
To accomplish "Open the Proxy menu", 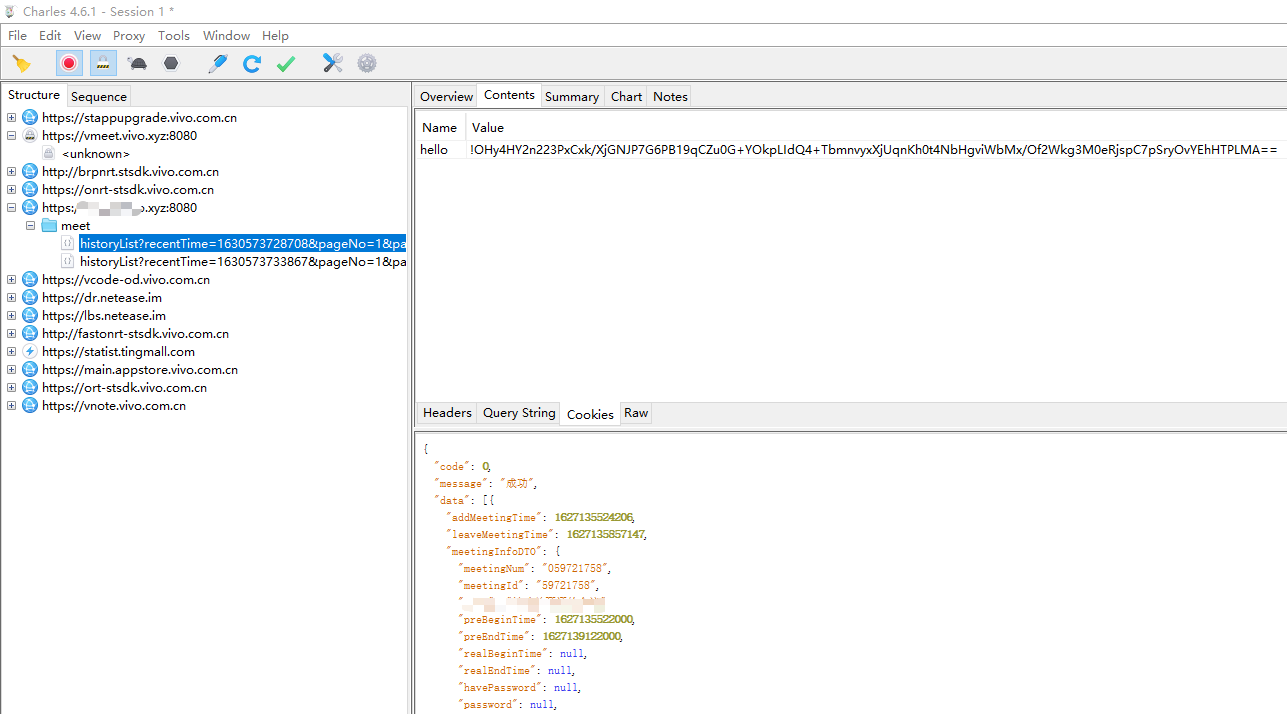I will 129,35.
